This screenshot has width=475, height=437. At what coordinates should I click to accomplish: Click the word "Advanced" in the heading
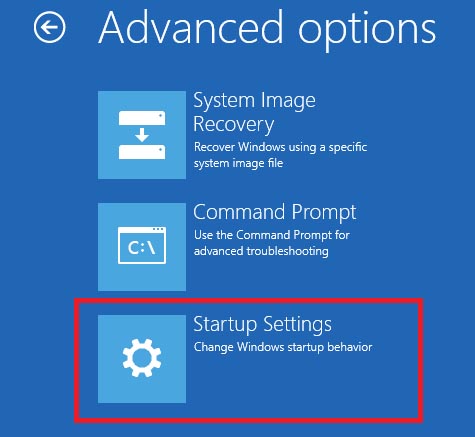(x=191, y=27)
